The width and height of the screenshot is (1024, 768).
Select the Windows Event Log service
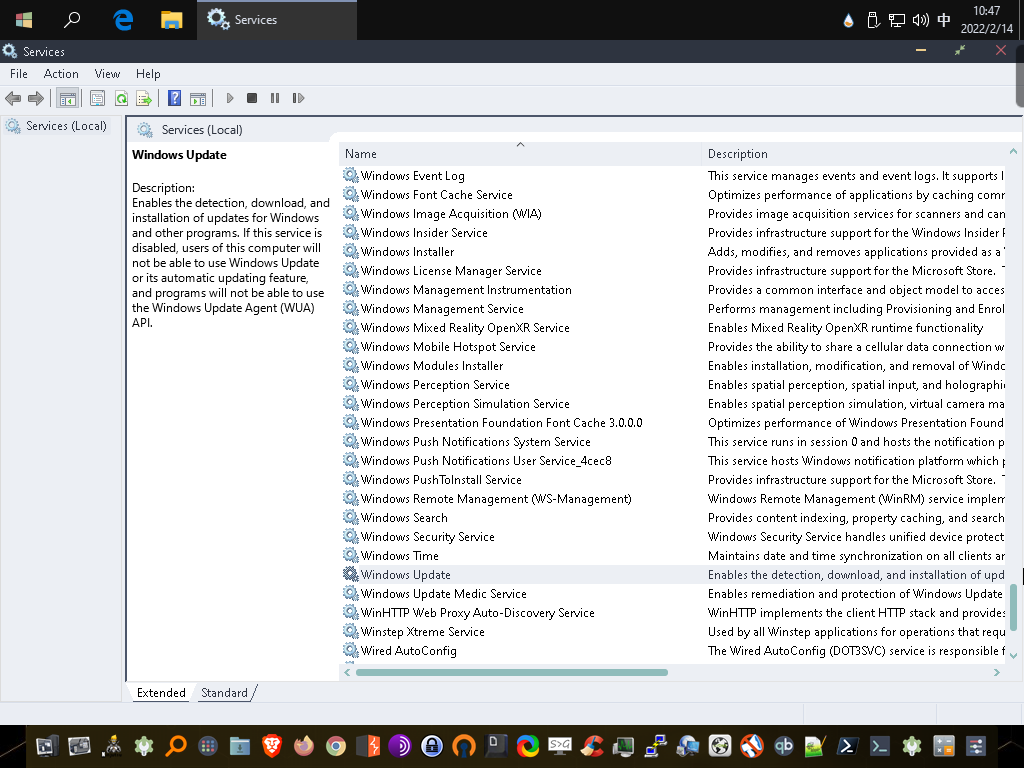[673, 176]
